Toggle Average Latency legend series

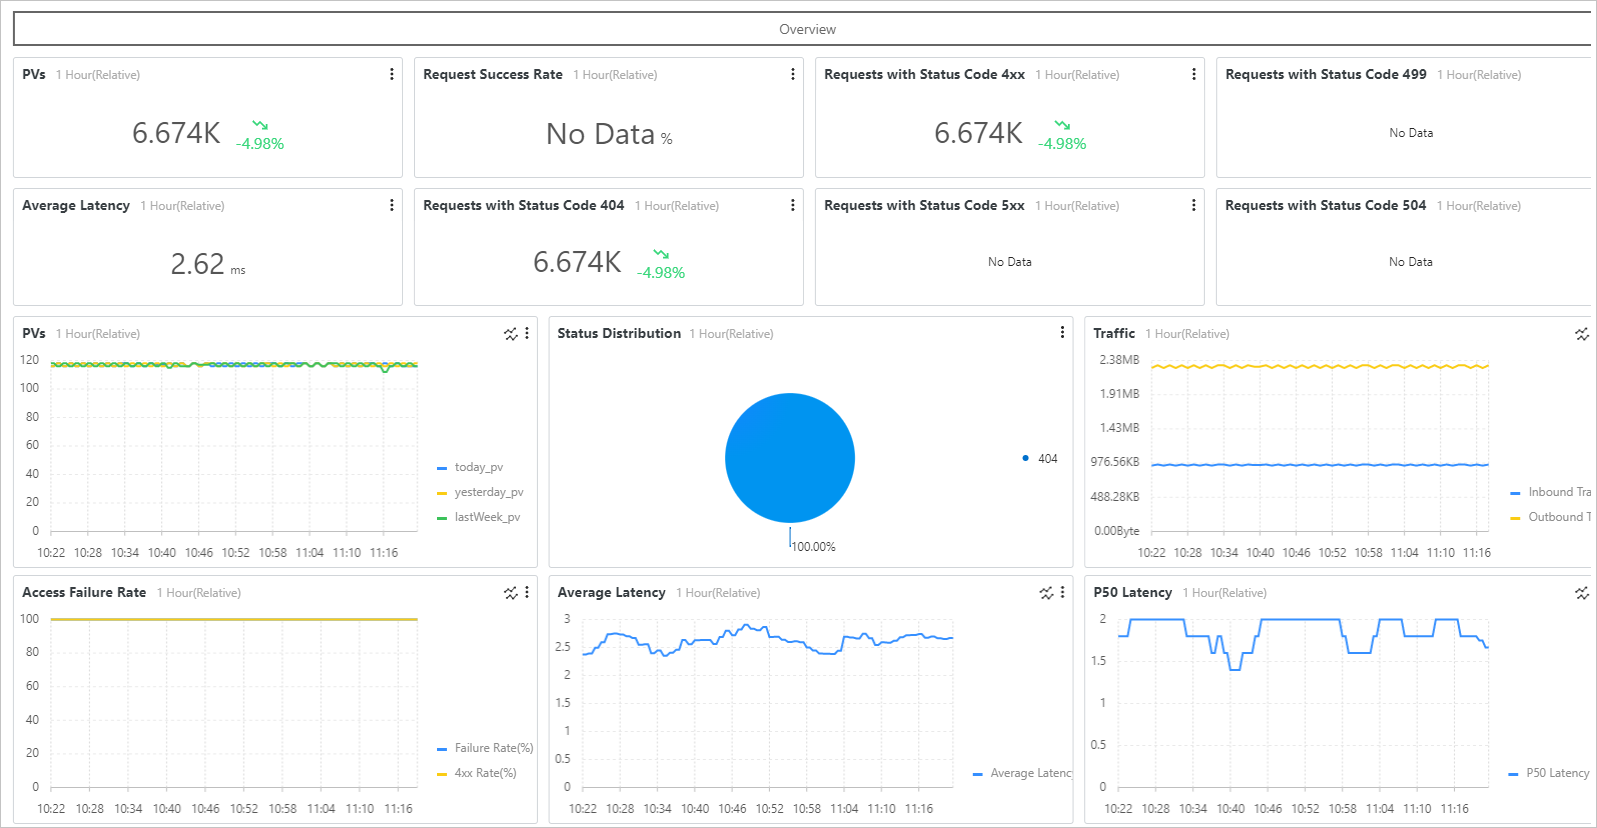(x=1022, y=773)
